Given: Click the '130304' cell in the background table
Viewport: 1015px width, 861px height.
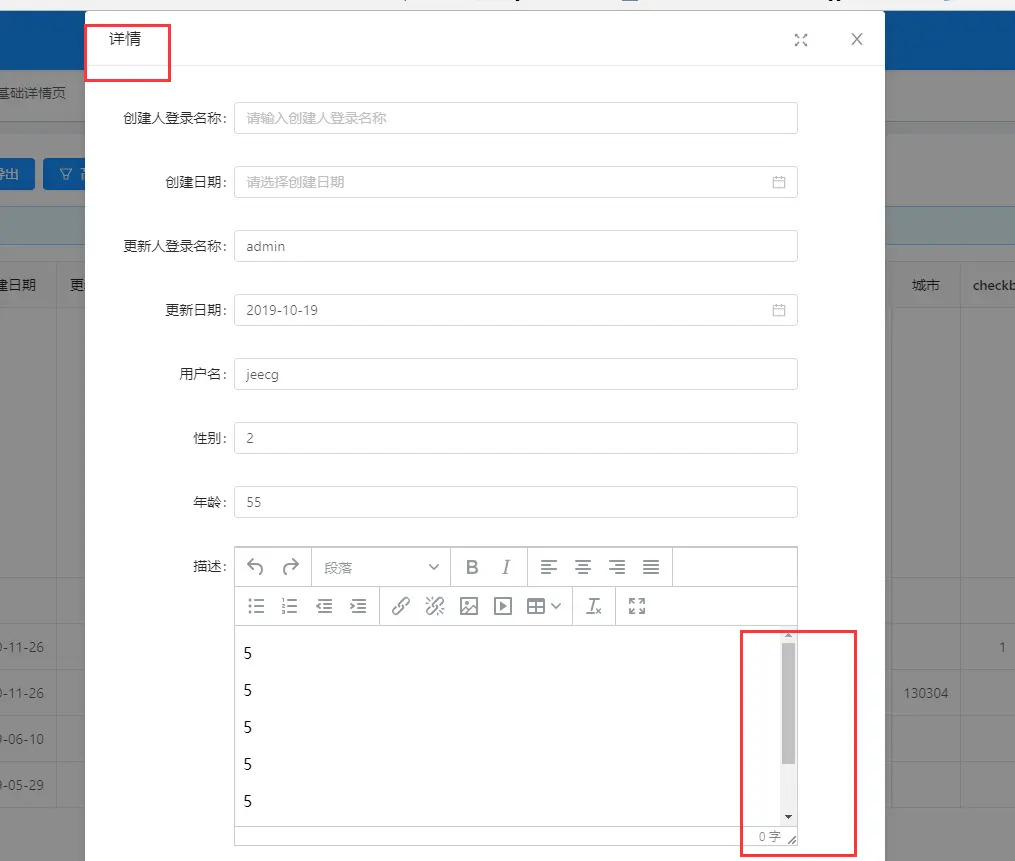Looking at the screenshot, I should click(926, 693).
